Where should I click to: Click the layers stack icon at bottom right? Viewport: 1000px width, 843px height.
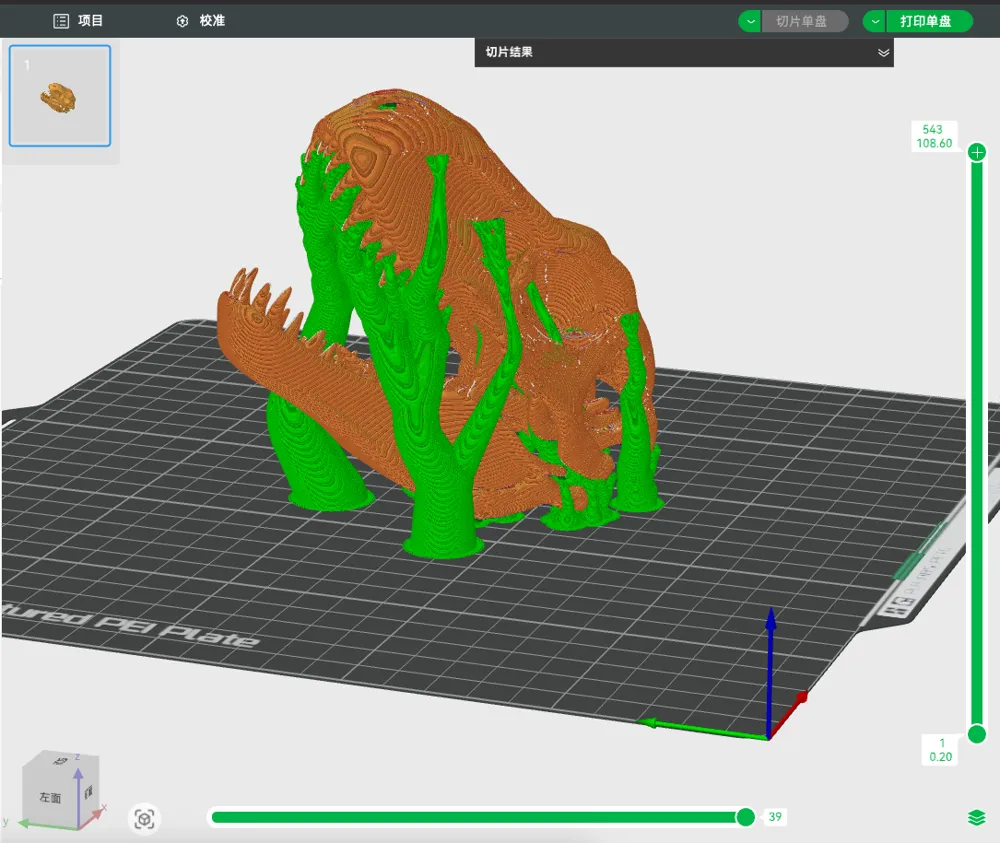point(976,817)
